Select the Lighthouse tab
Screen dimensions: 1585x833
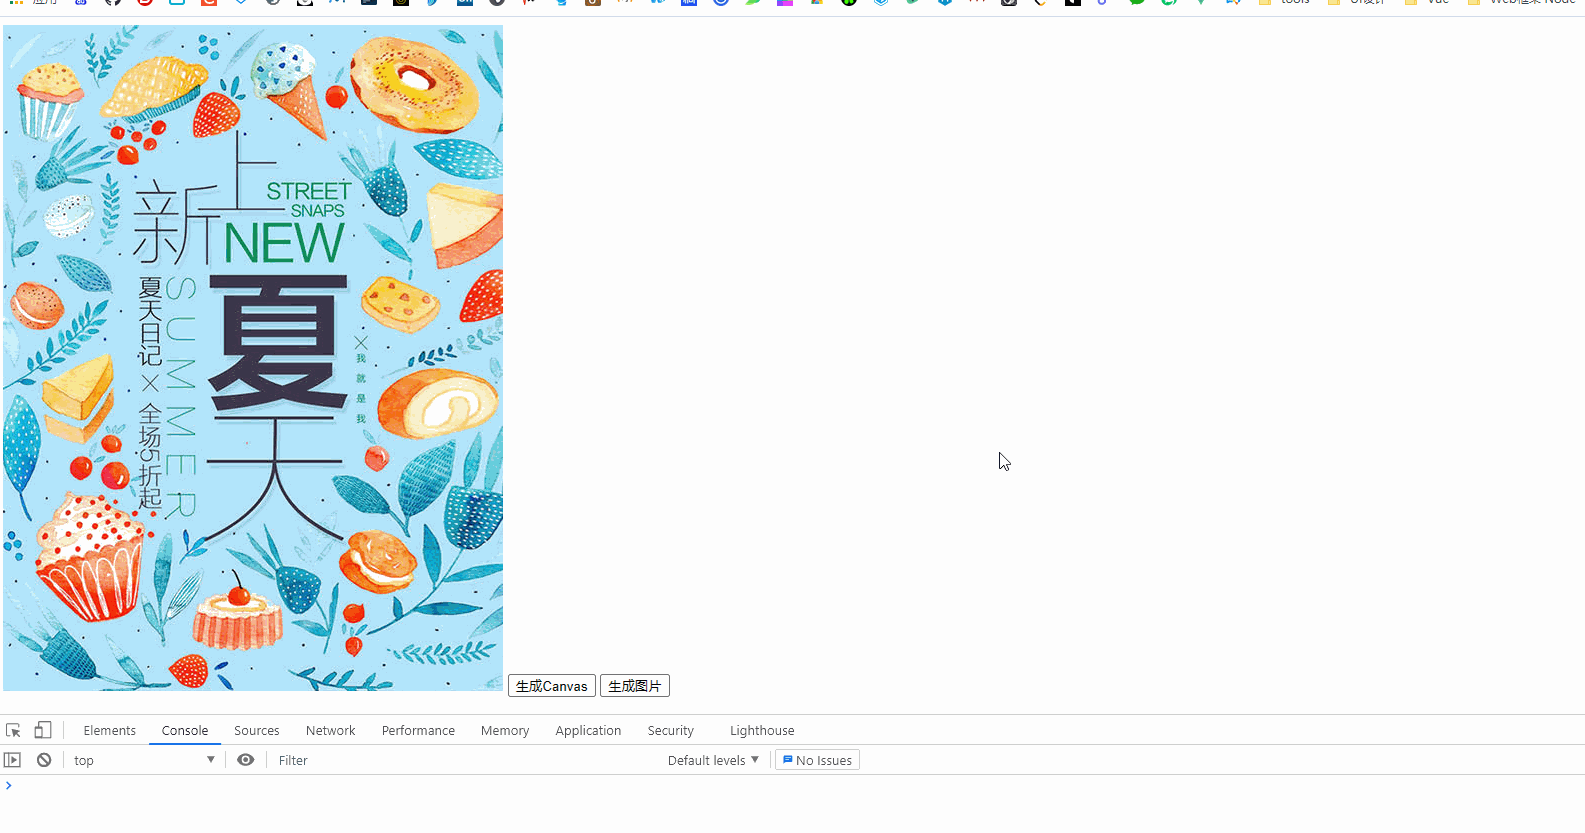point(762,731)
